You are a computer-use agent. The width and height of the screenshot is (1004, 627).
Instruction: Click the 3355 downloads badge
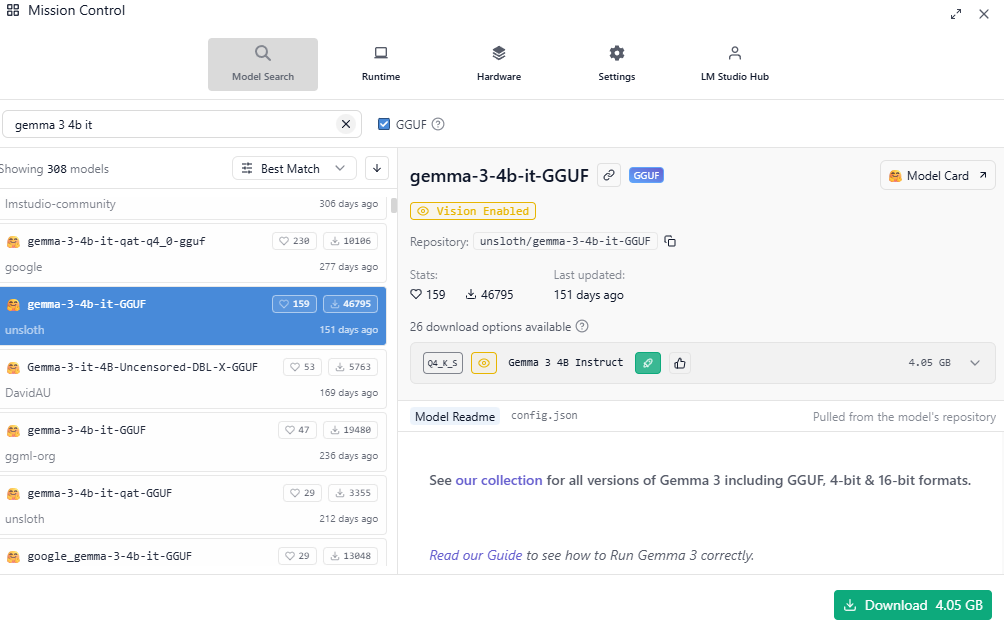click(x=353, y=493)
